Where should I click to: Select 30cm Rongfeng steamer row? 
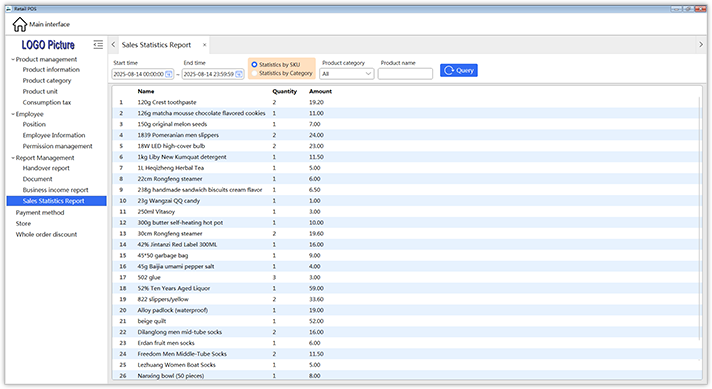[406, 234]
